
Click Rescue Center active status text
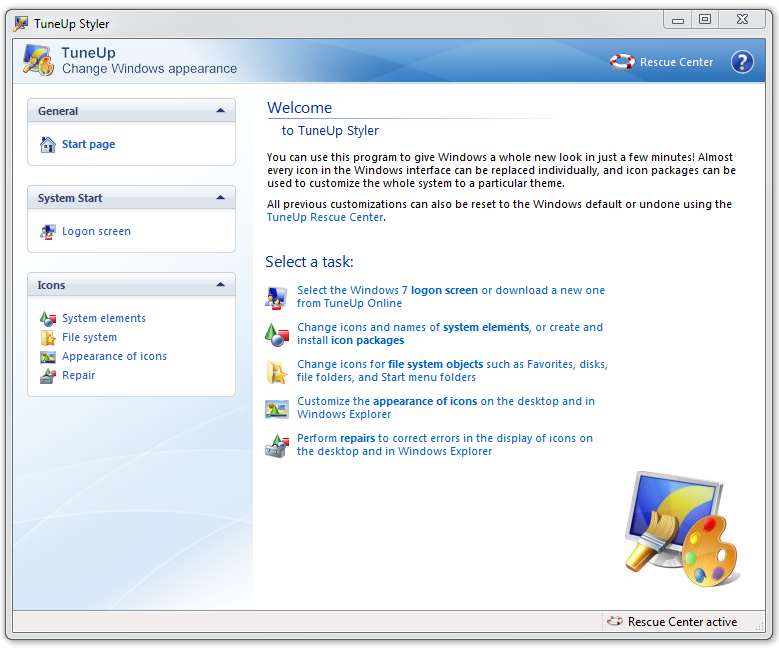point(682,622)
